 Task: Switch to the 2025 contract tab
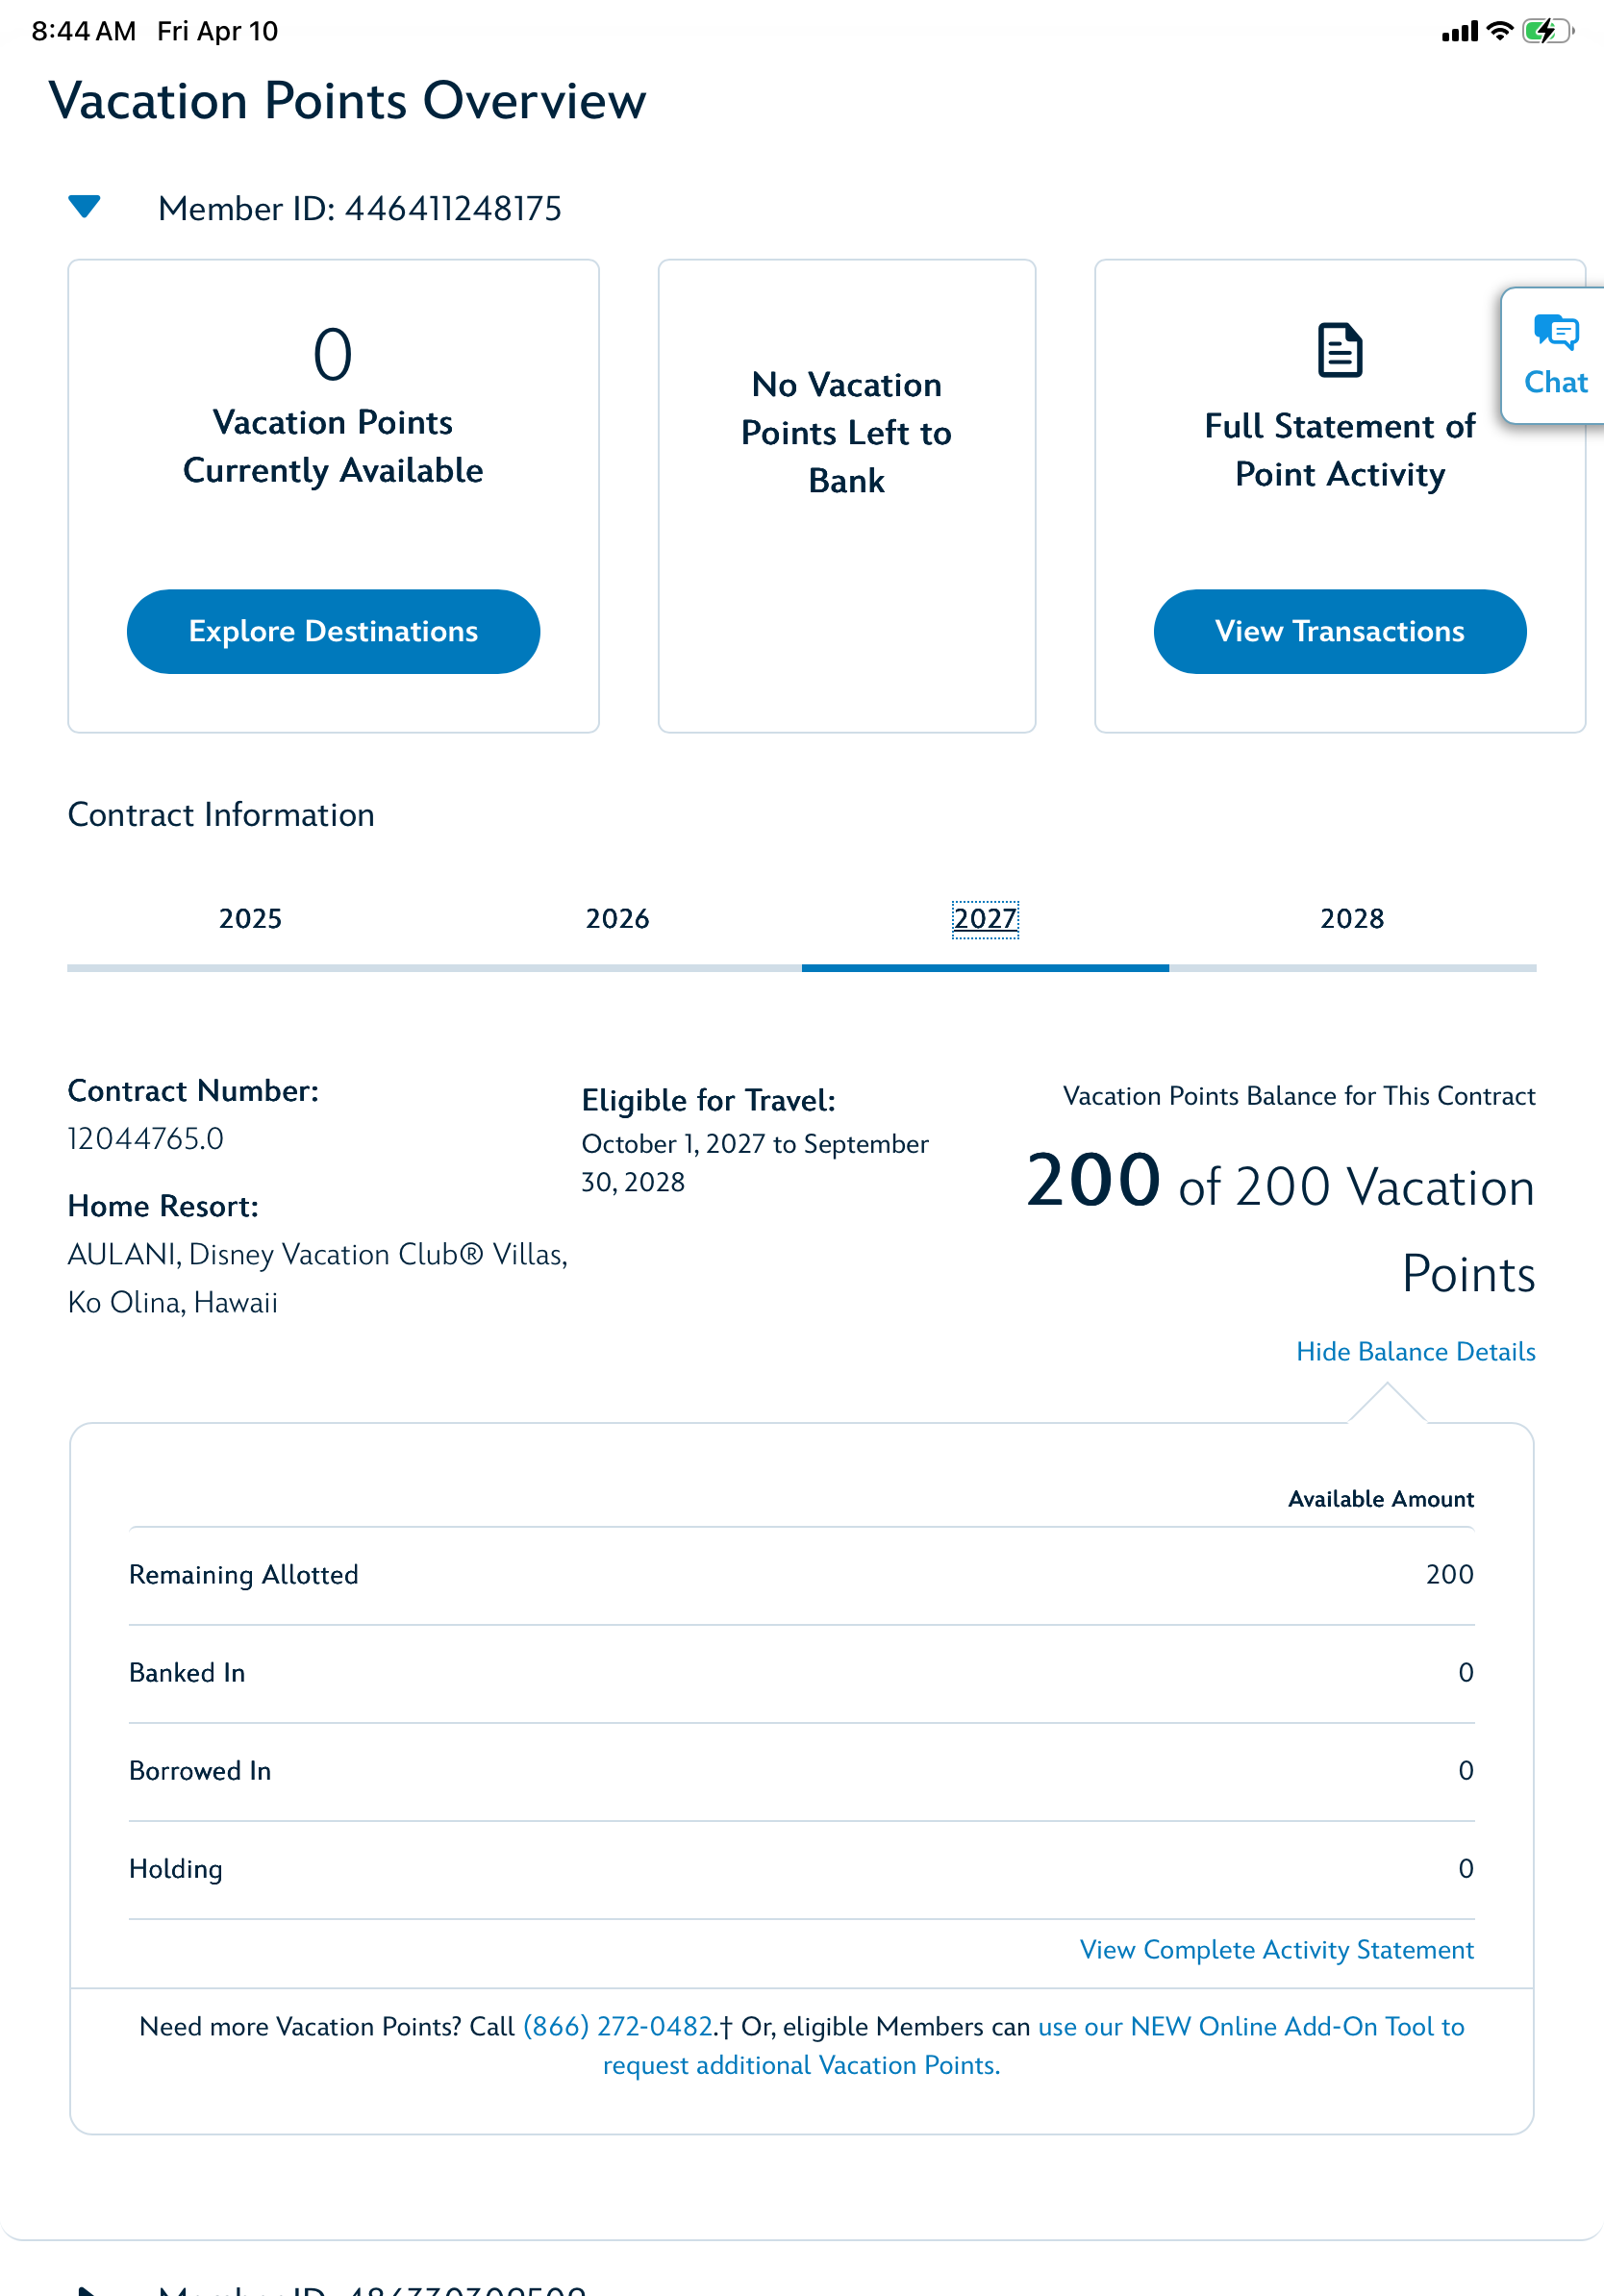[250, 918]
